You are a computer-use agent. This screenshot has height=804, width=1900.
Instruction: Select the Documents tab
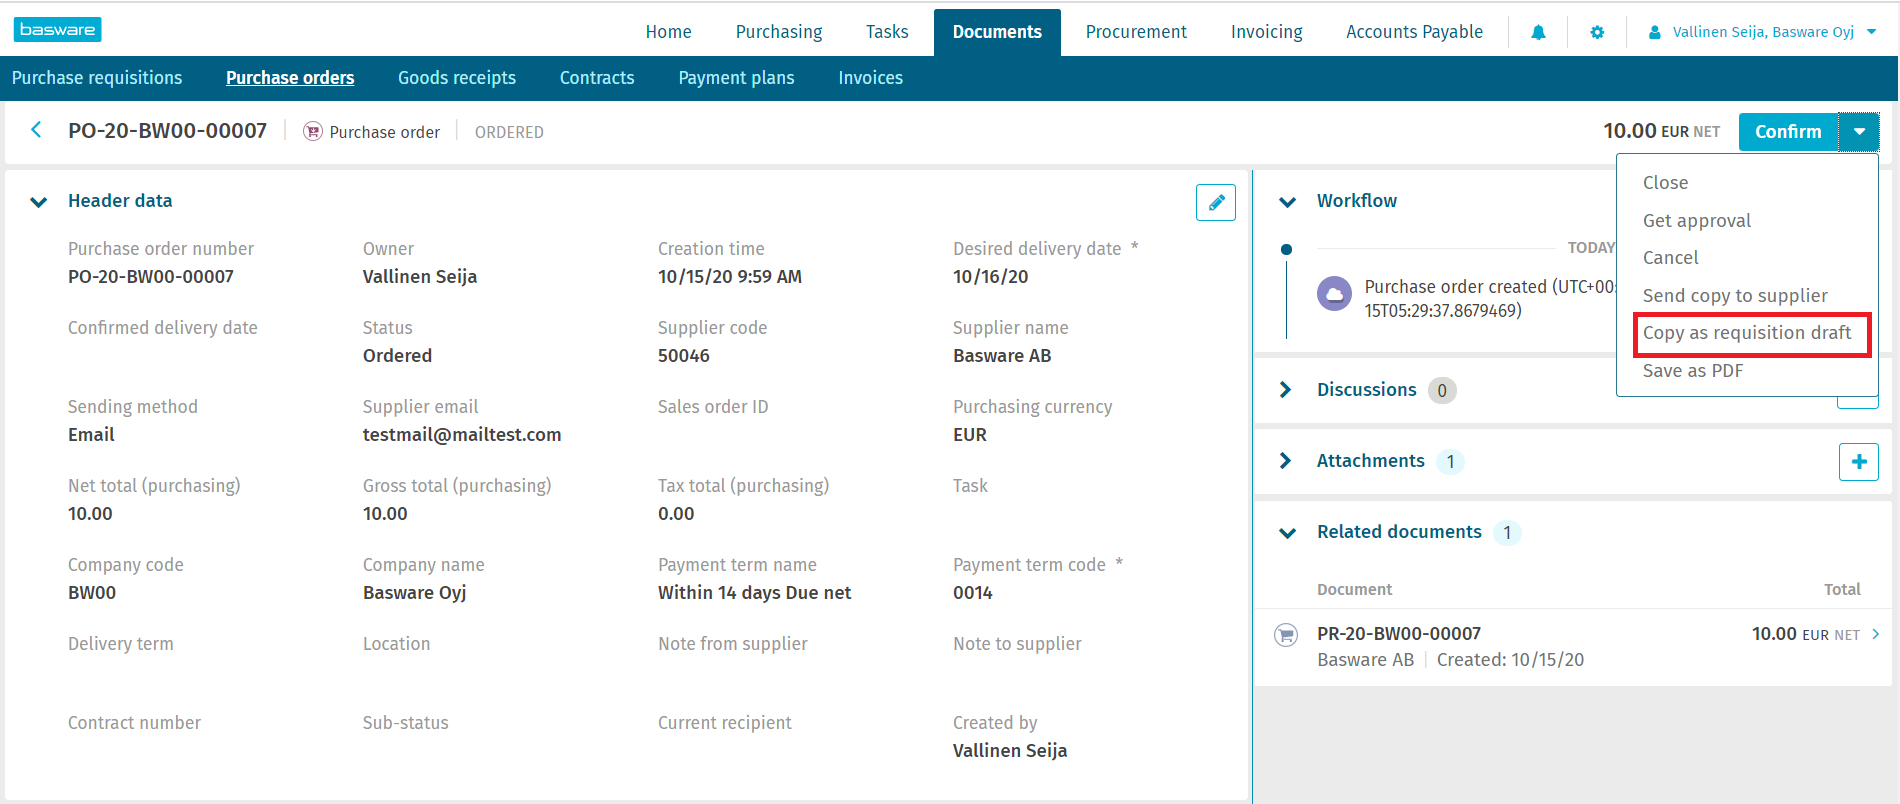997,32
